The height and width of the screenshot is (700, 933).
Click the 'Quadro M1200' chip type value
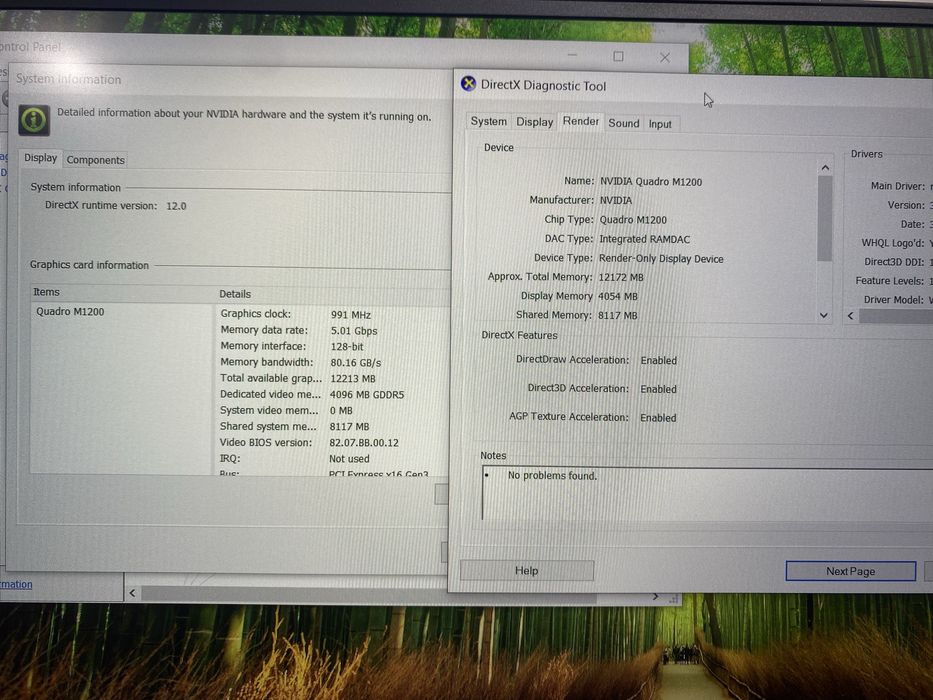click(x=633, y=220)
